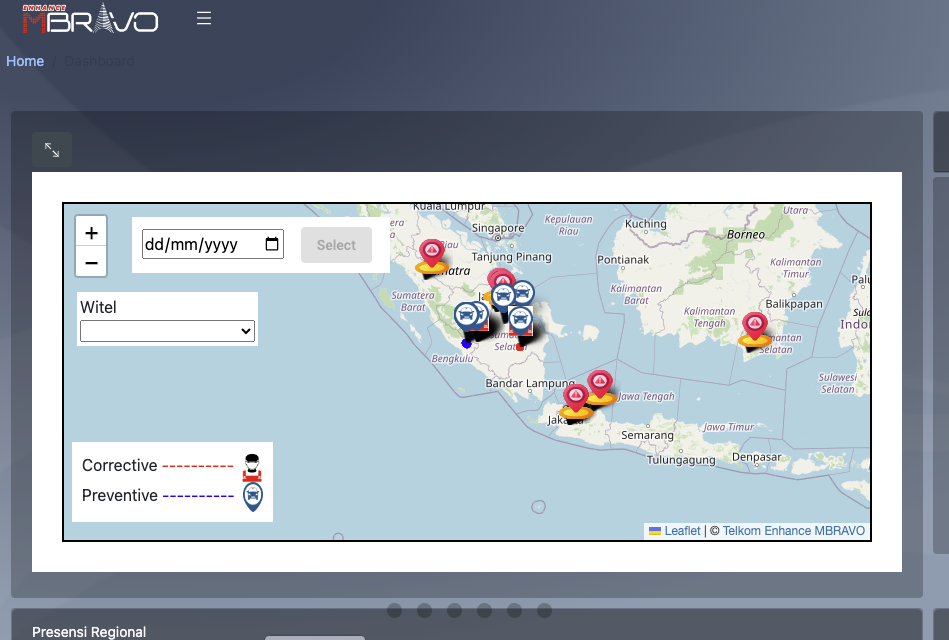Open the date picker calendar icon

coord(272,245)
